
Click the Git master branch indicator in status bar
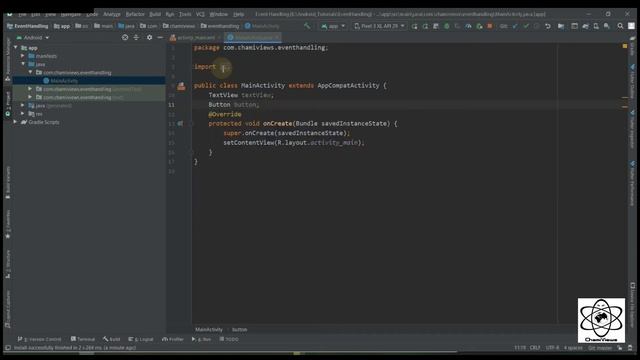click(x=600, y=348)
